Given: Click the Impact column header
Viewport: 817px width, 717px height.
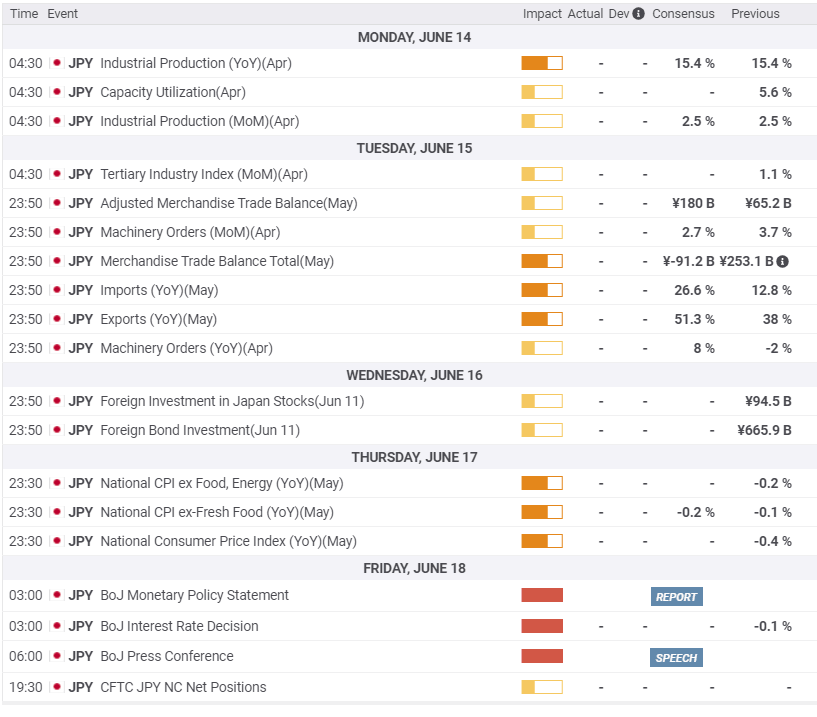Looking at the screenshot, I should [542, 14].
